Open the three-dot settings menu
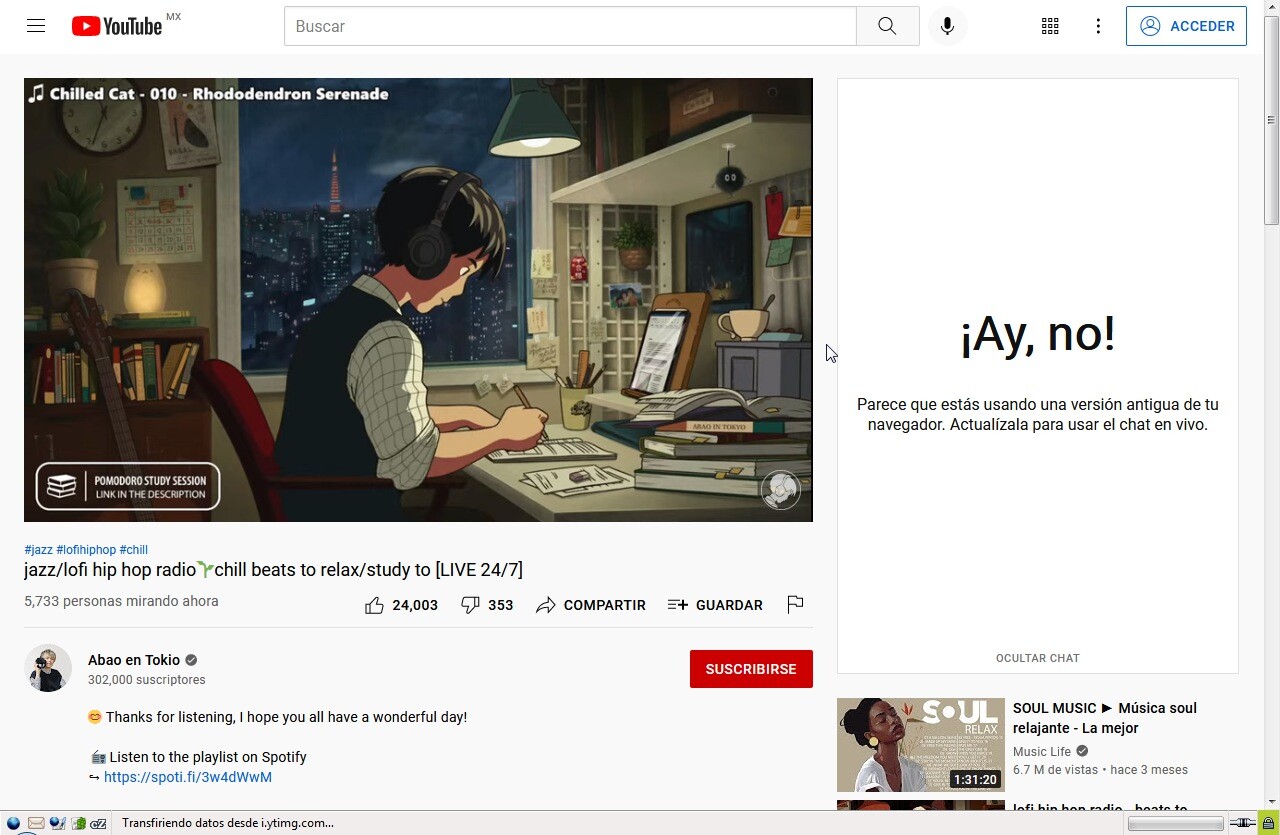This screenshot has width=1280, height=835. 1098,26
